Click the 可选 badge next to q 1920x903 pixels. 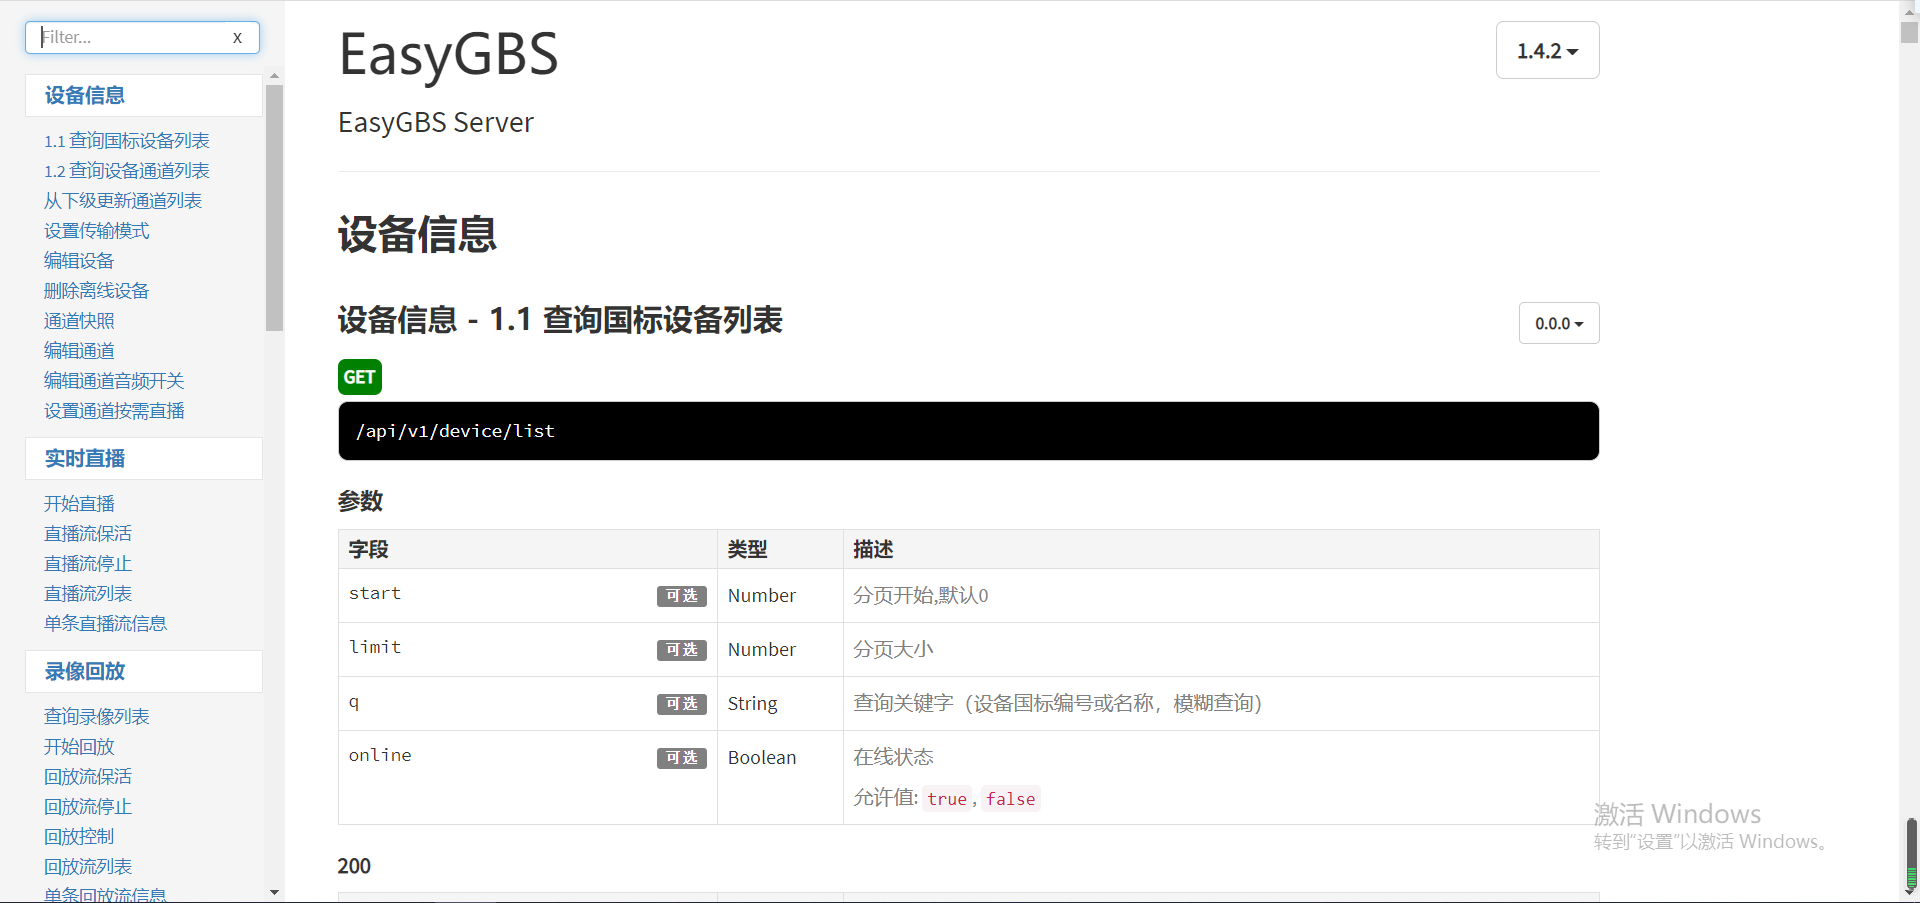click(x=681, y=703)
